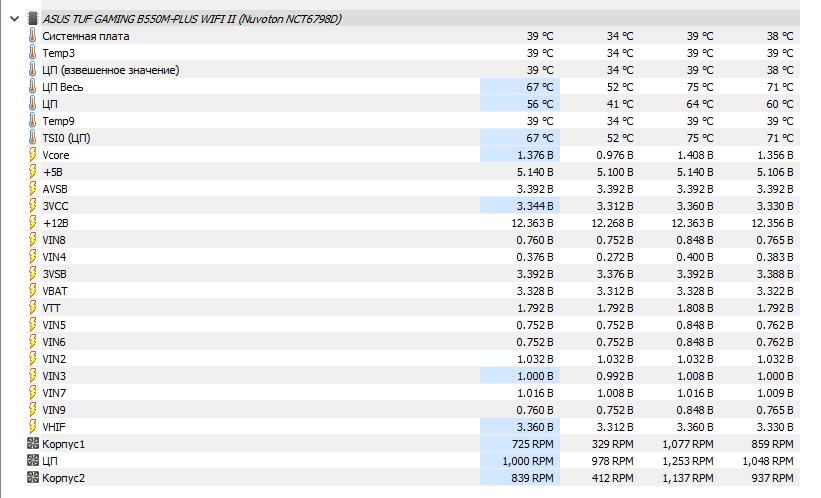Click the motherboard chip icon in header
Image resolution: width=821 pixels, height=498 pixels.
click(x=32, y=19)
